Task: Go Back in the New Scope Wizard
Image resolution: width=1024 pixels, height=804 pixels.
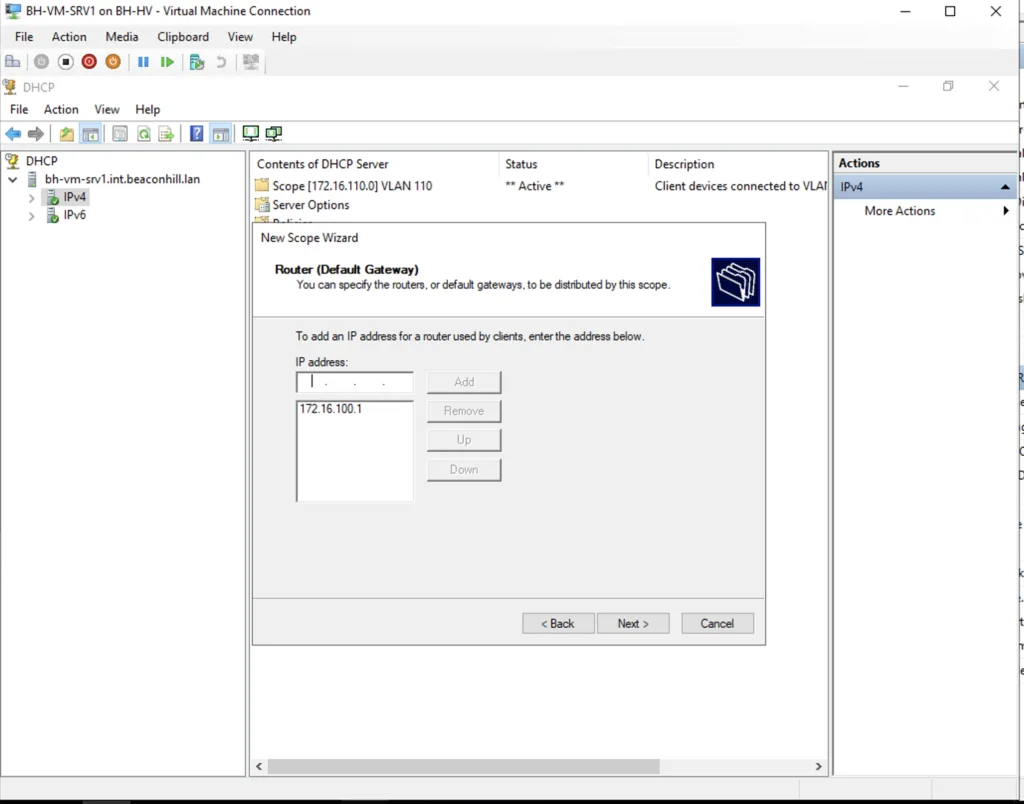Action: tap(558, 623)
